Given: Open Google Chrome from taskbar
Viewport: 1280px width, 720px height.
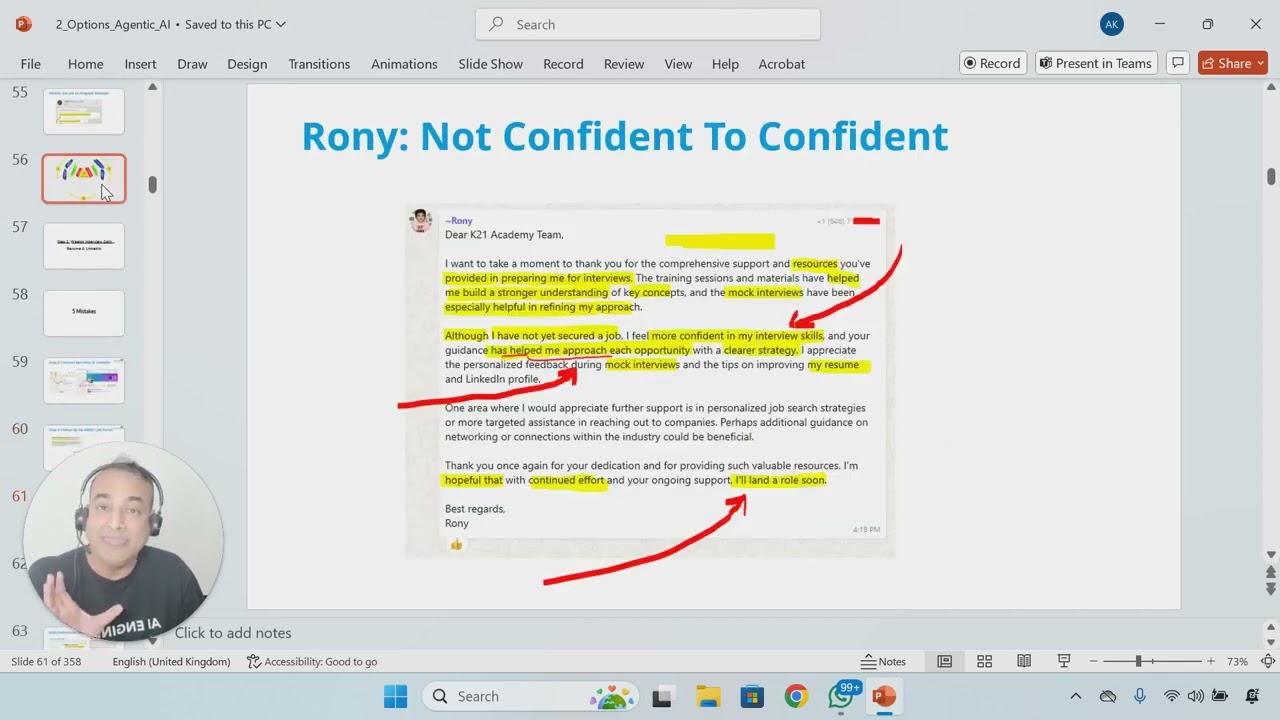Looking at the screenshot, I should point(796,696).
